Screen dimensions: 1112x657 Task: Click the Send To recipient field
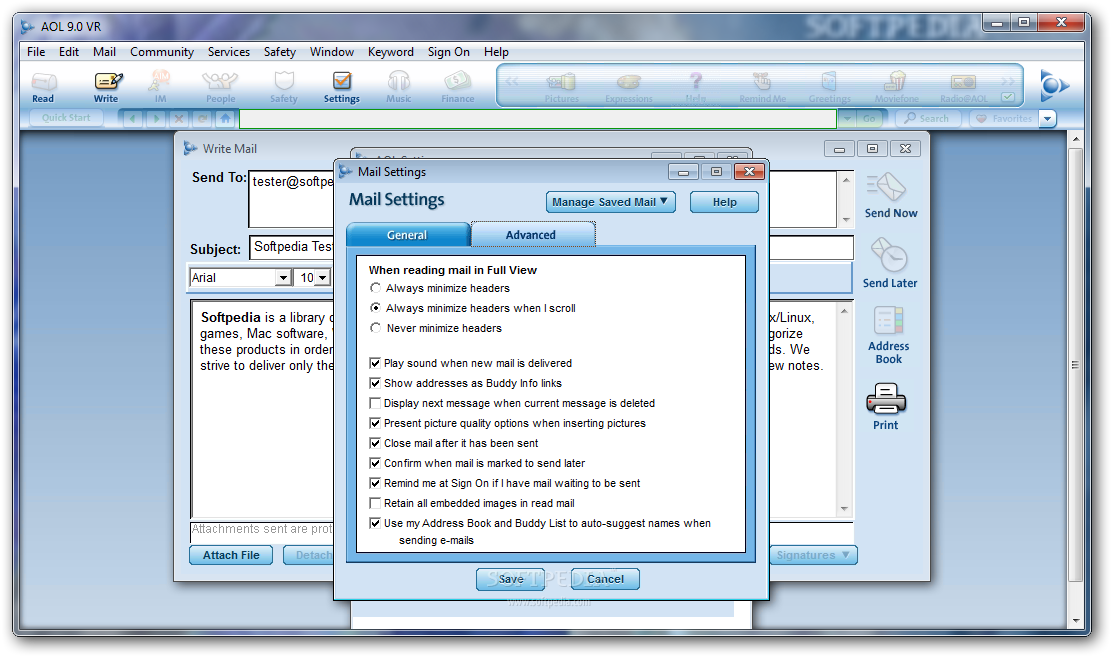(544, 199)
